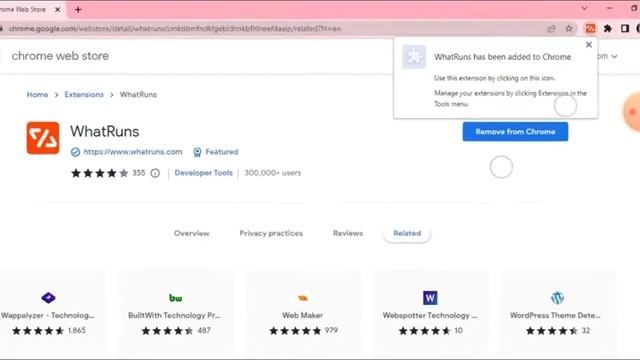The height and width of the screenshot is (360, 640).
Task: Switch to the Reviews tab
Action: [x=348, y=233]
